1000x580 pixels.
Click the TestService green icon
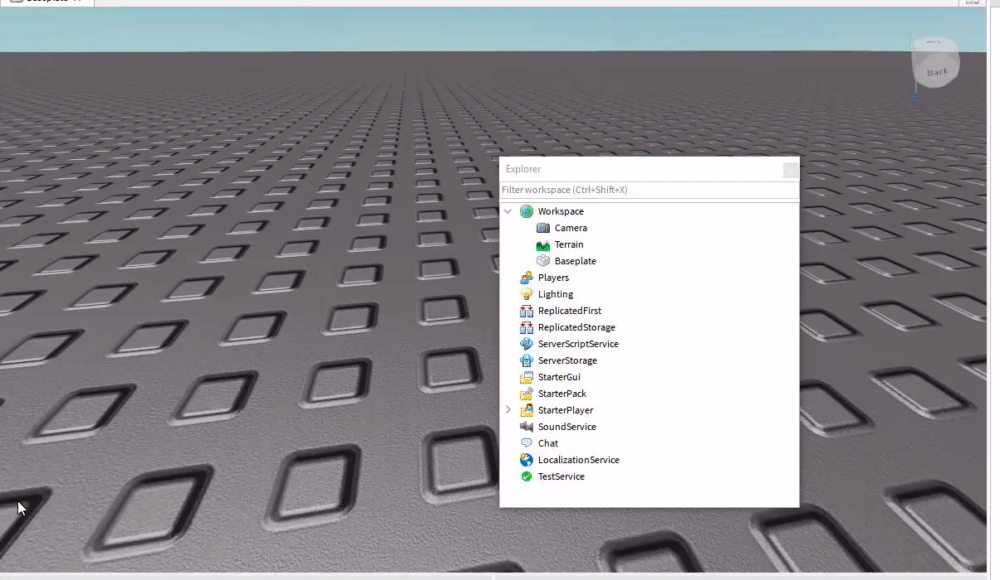(x=526, y=477)
